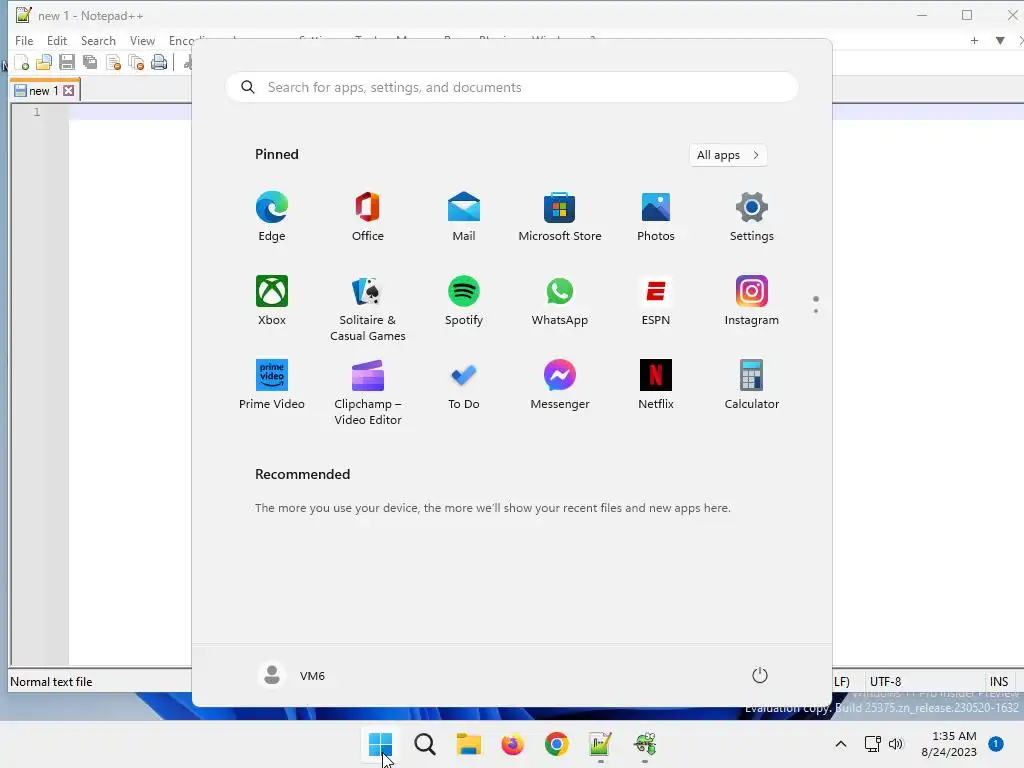
Task: Open the notification badge on taskbar
Action: 996,743
